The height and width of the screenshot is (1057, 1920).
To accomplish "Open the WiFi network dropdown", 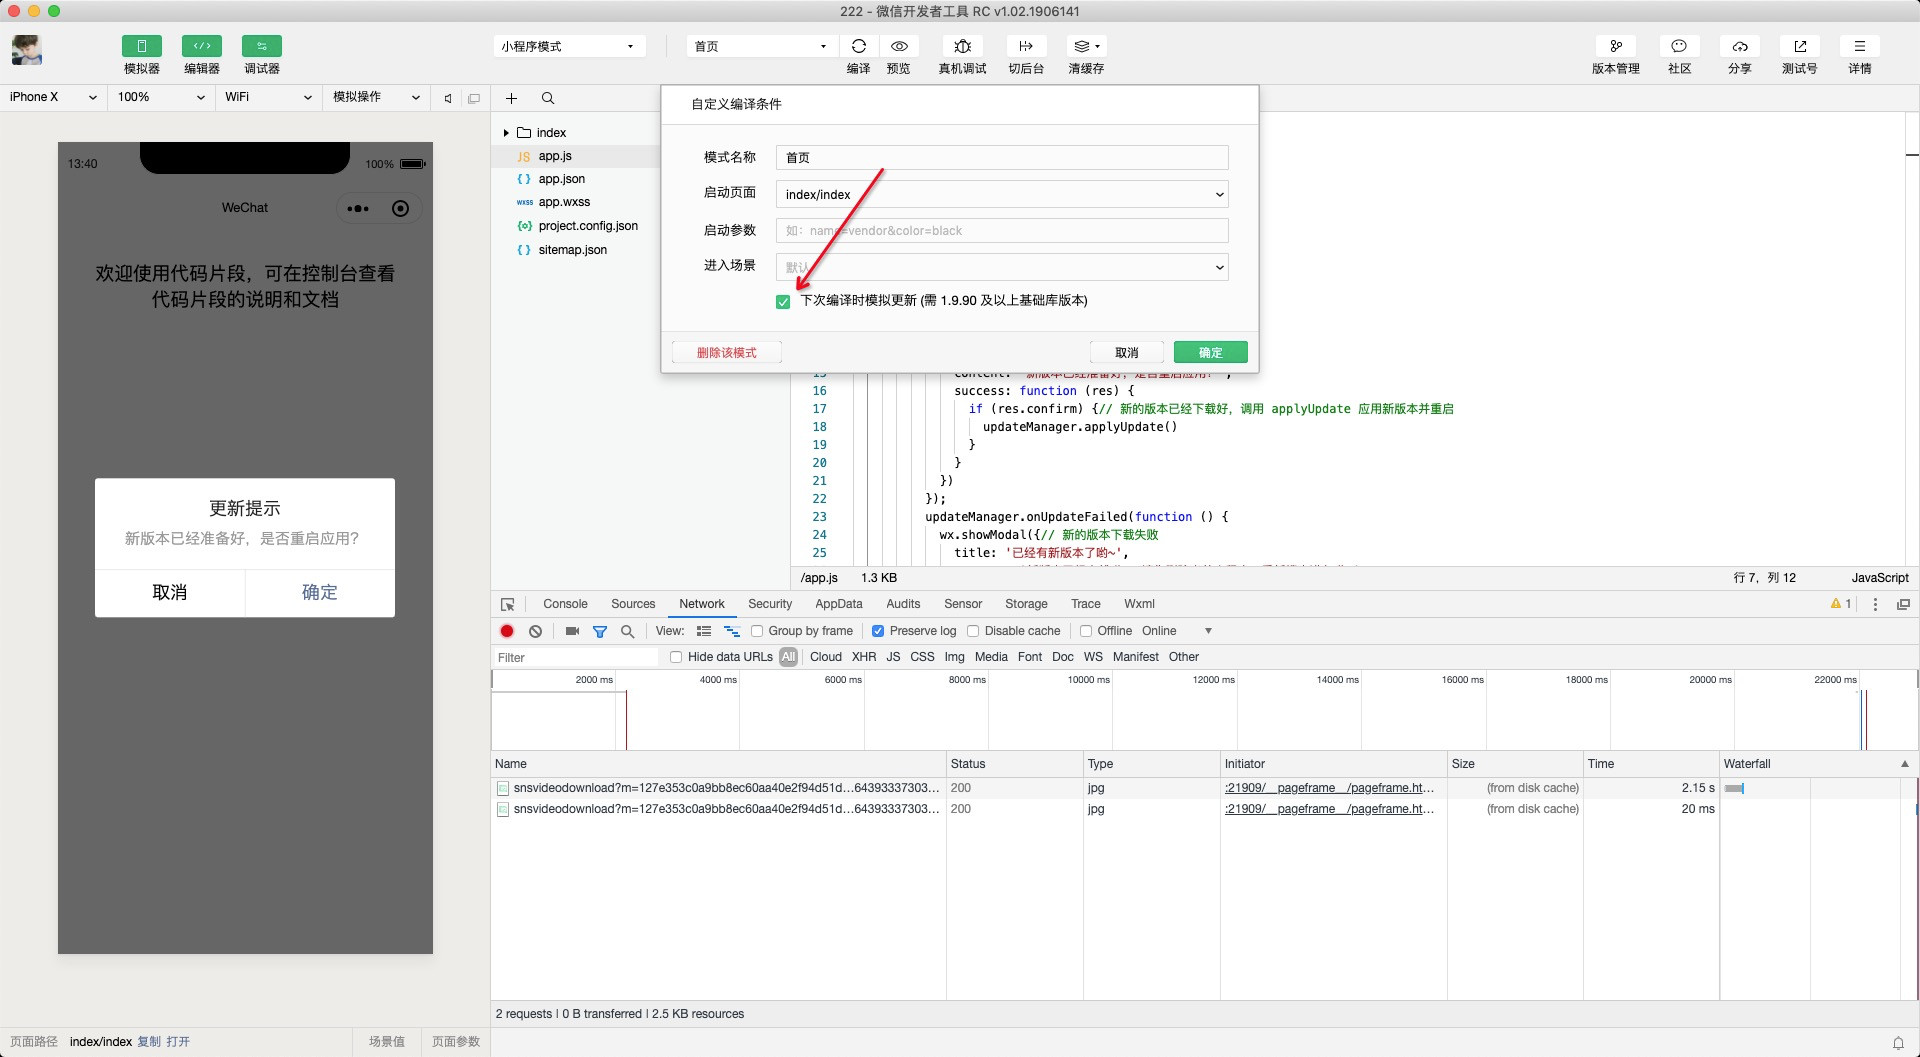I will 268,97.
